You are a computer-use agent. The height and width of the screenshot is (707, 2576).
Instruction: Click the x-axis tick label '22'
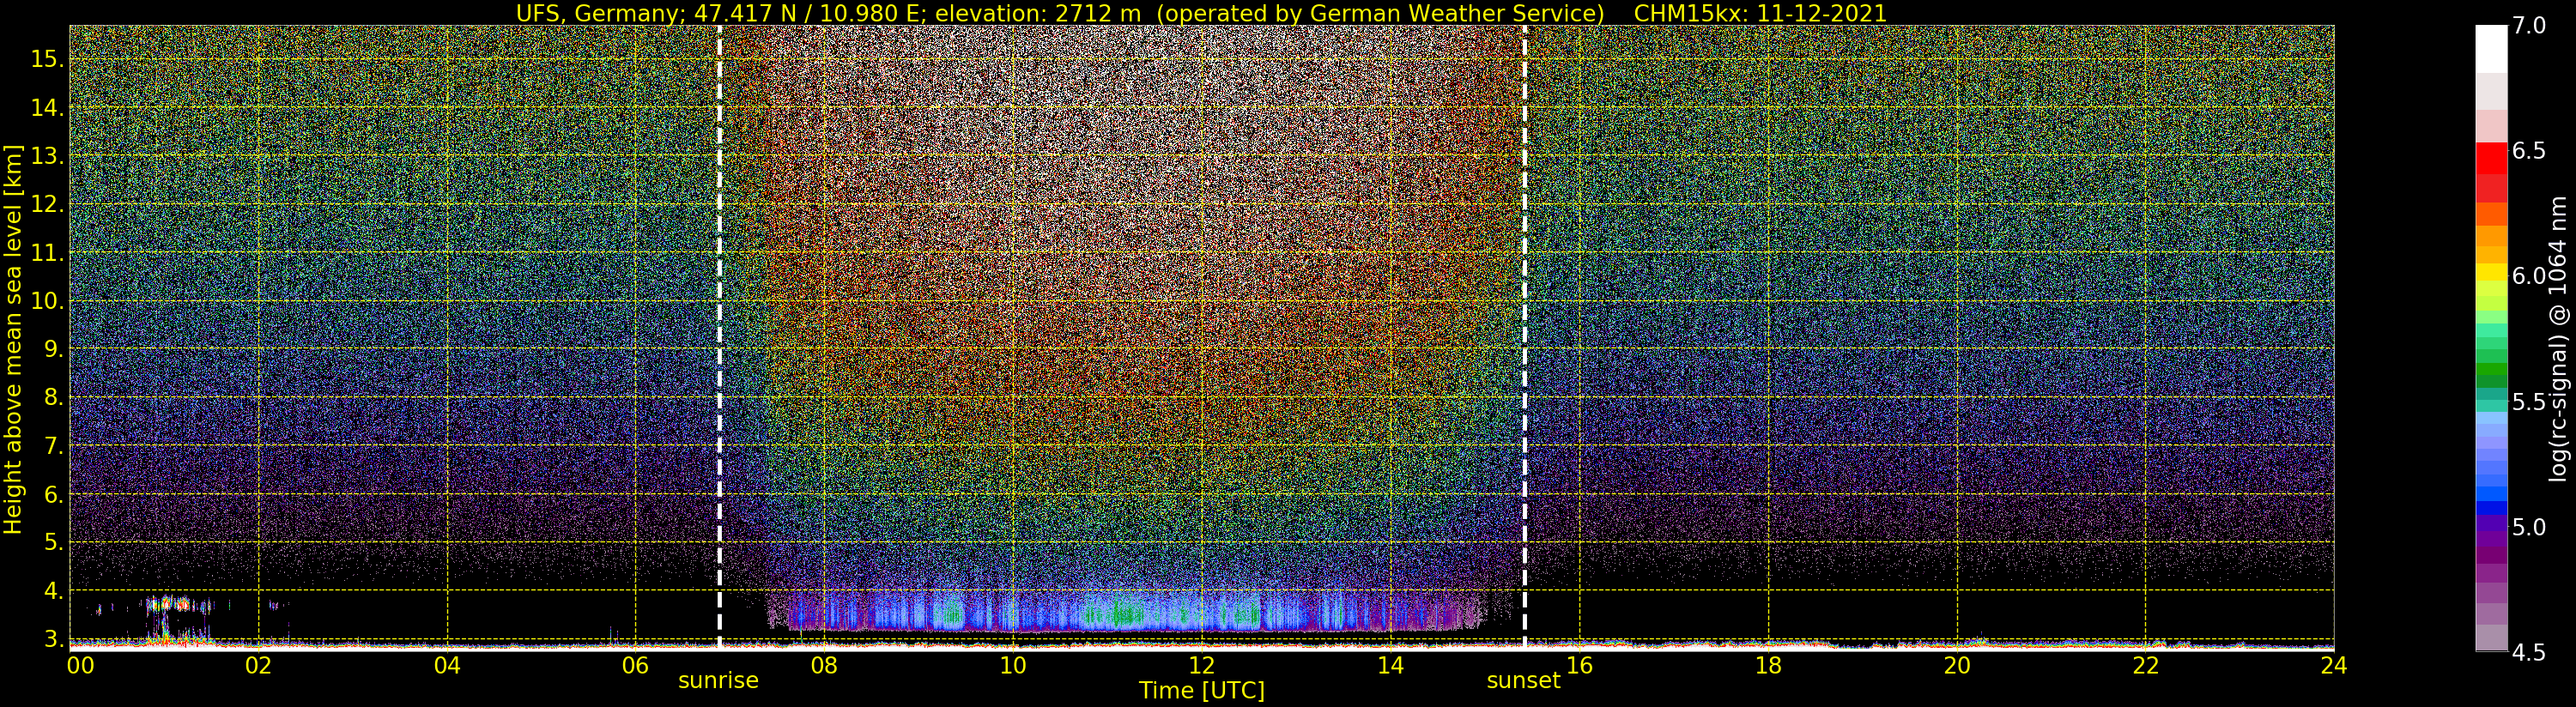point(2146,665)
